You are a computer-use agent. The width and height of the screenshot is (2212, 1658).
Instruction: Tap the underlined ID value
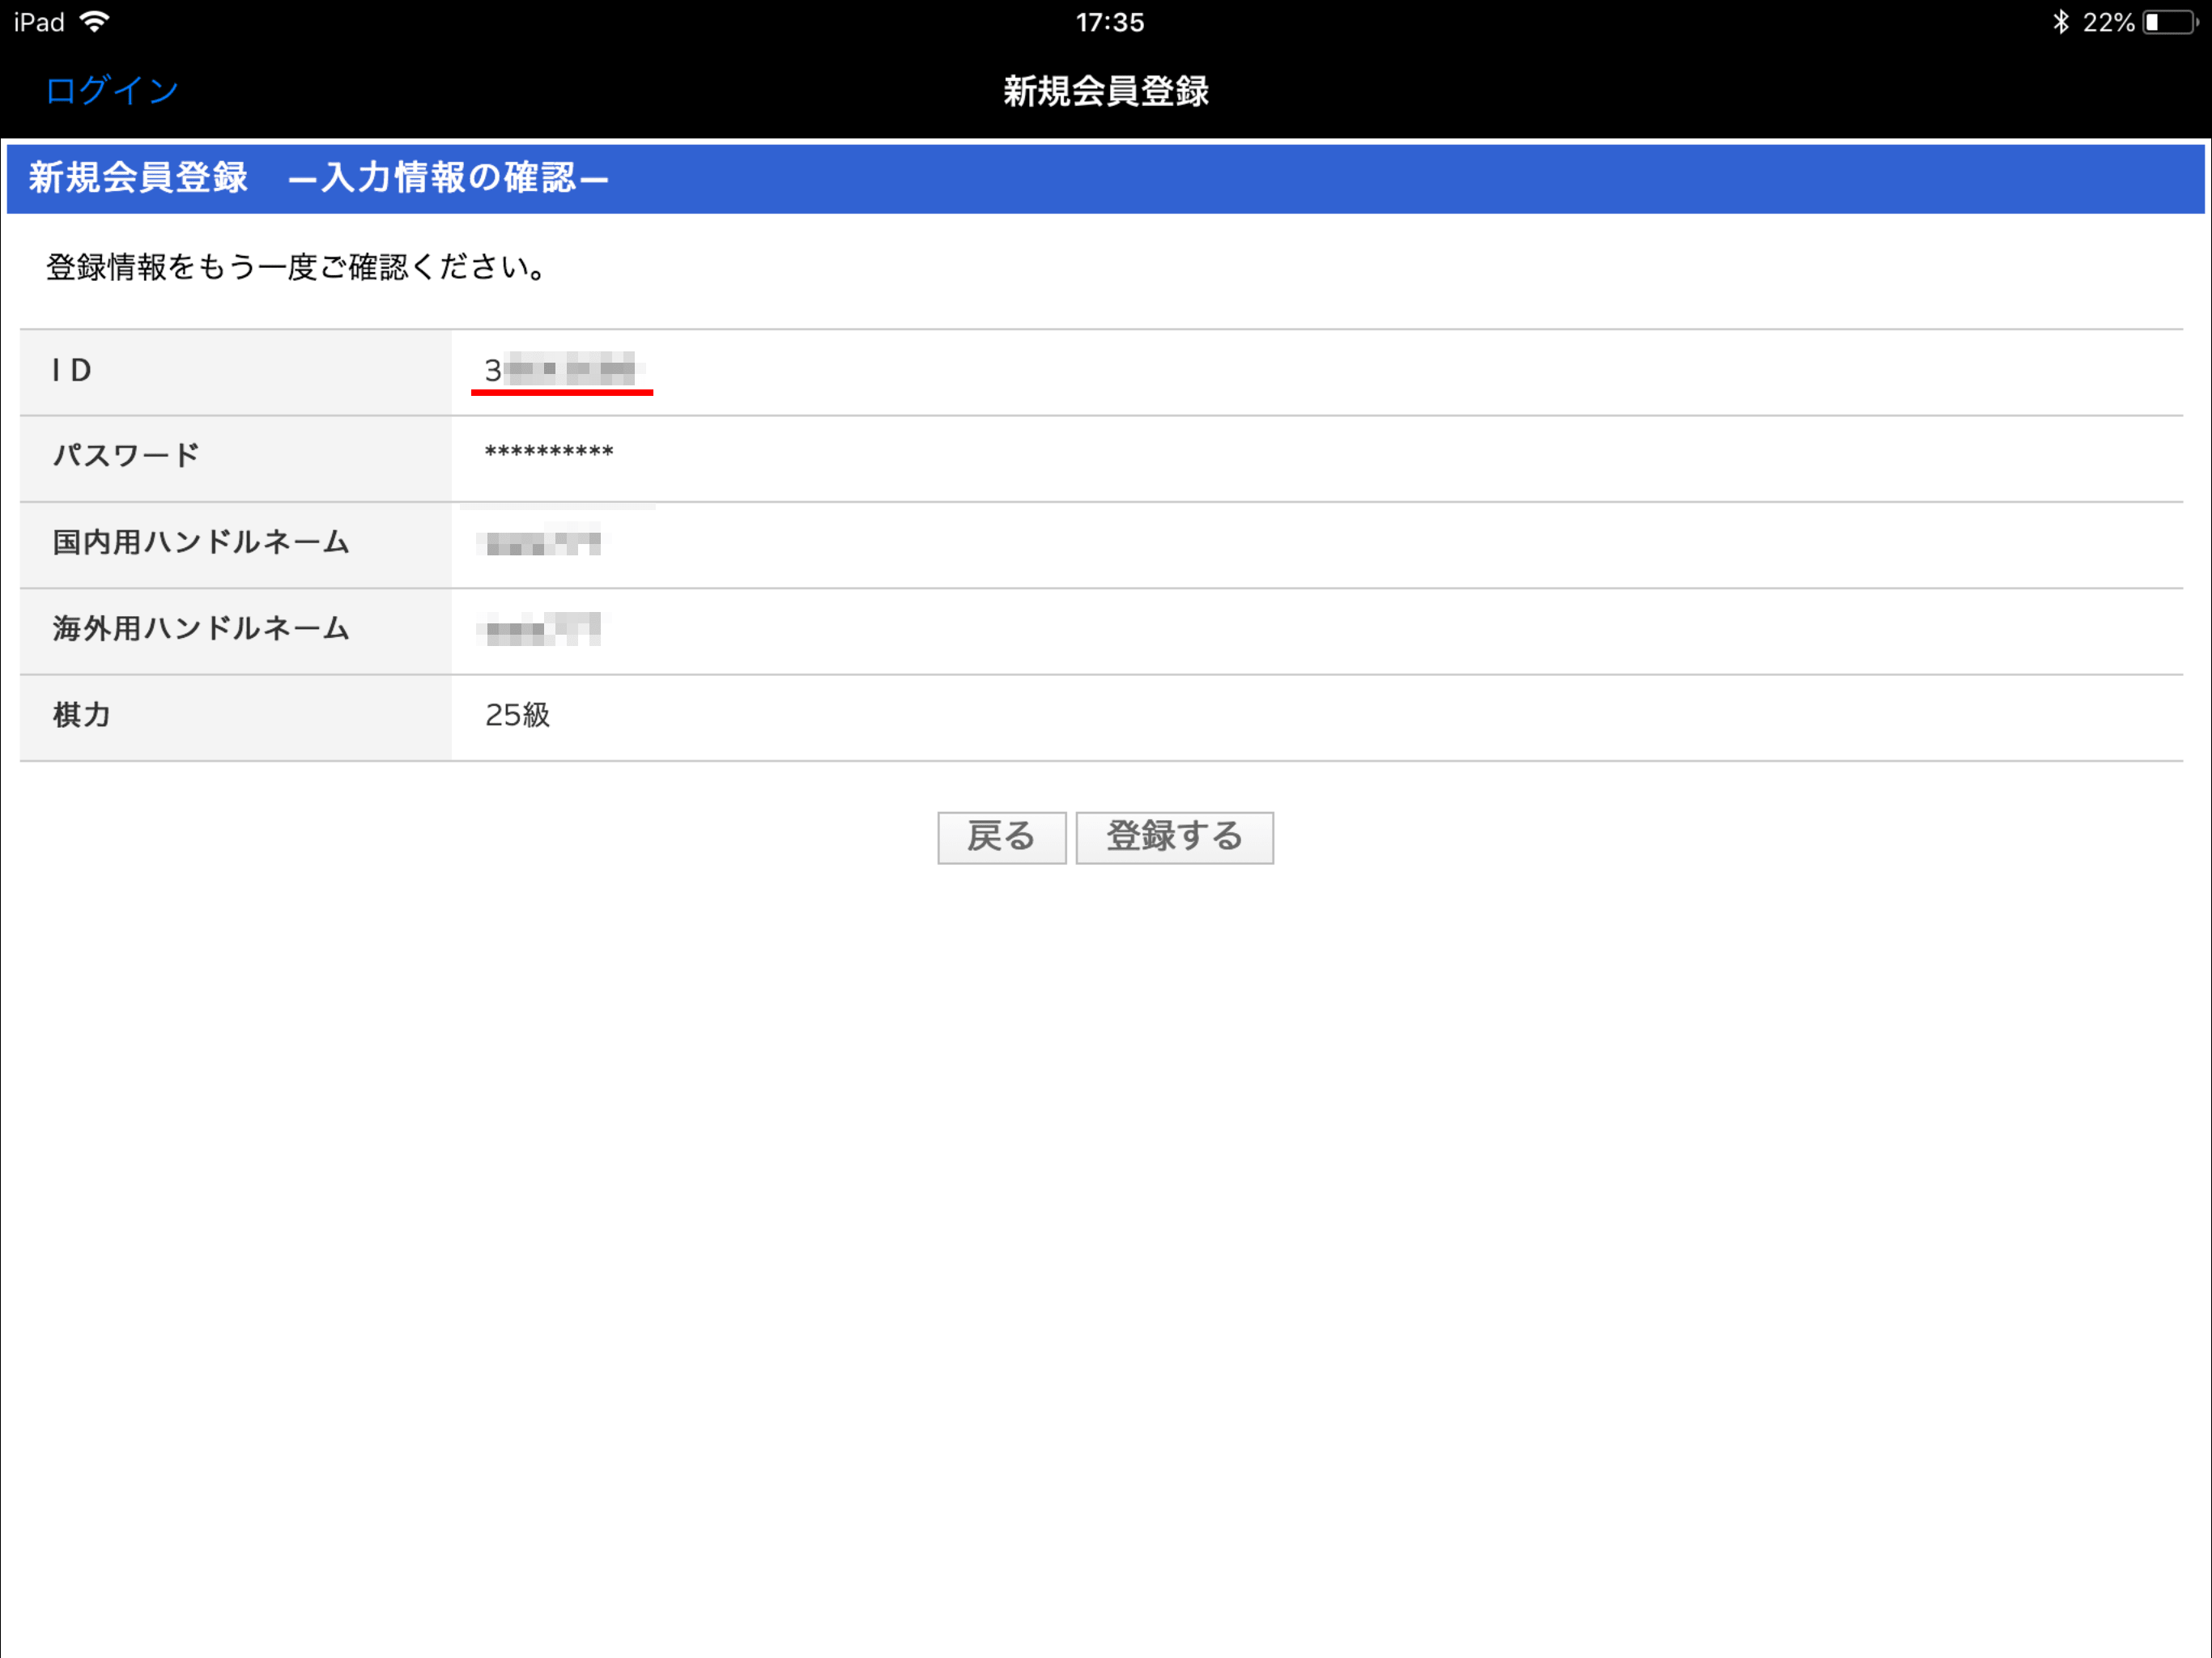(x=561, y=371)
